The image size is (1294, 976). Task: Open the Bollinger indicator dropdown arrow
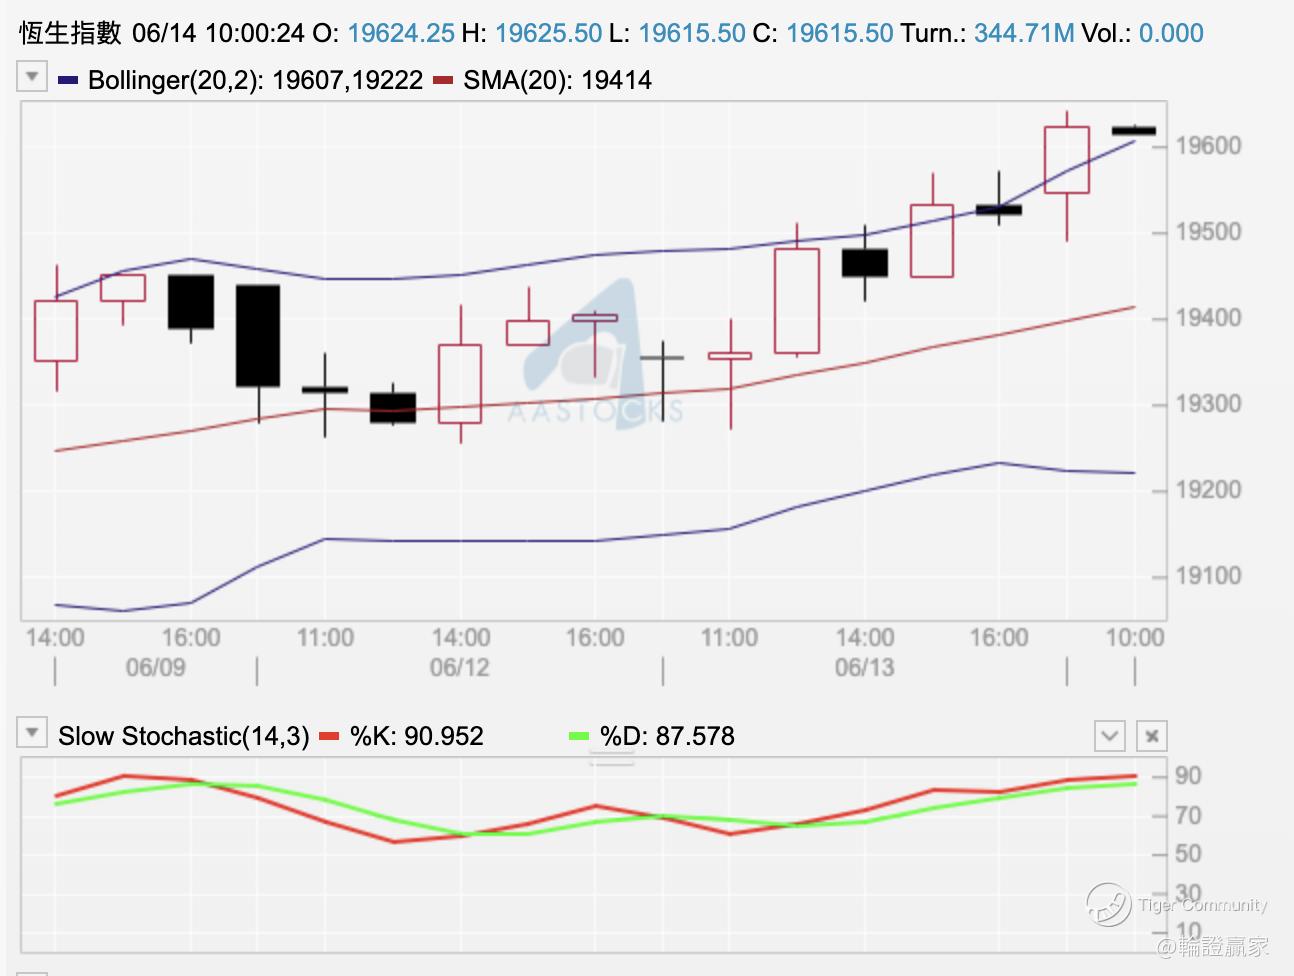[32, 77]
